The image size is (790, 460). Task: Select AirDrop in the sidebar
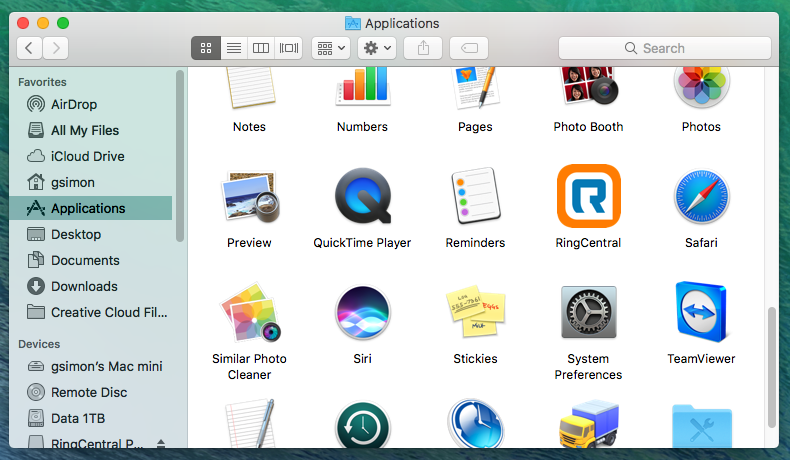73,104
